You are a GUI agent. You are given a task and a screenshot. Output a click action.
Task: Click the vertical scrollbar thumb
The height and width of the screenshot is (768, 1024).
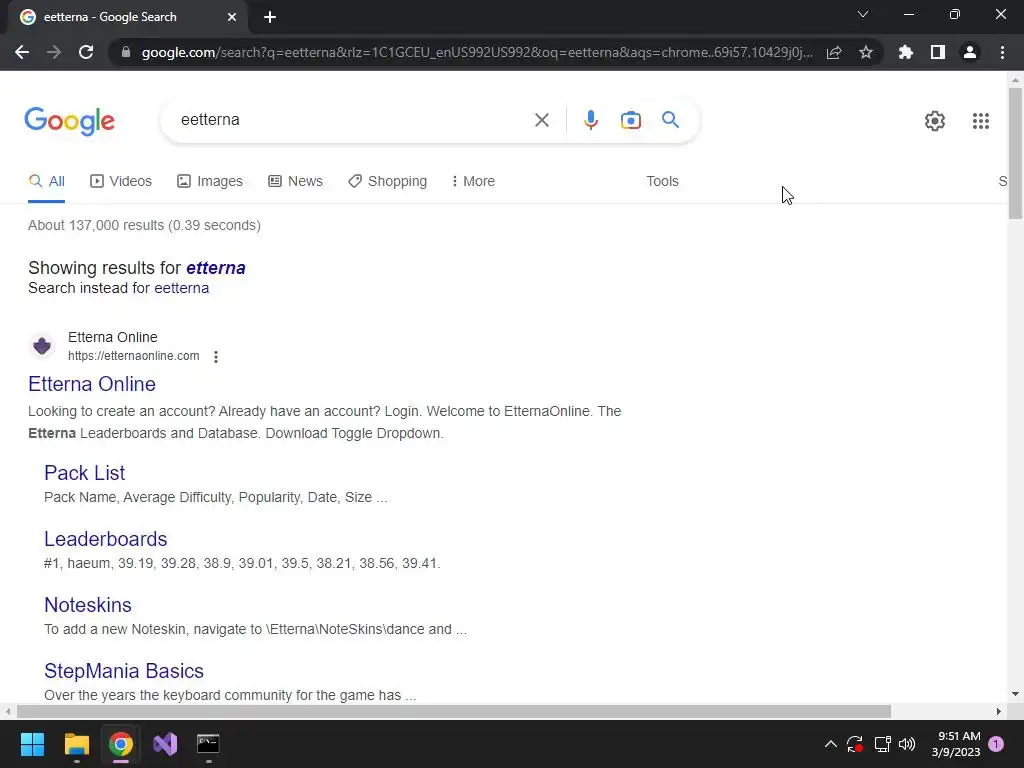tap(1015, 153)
